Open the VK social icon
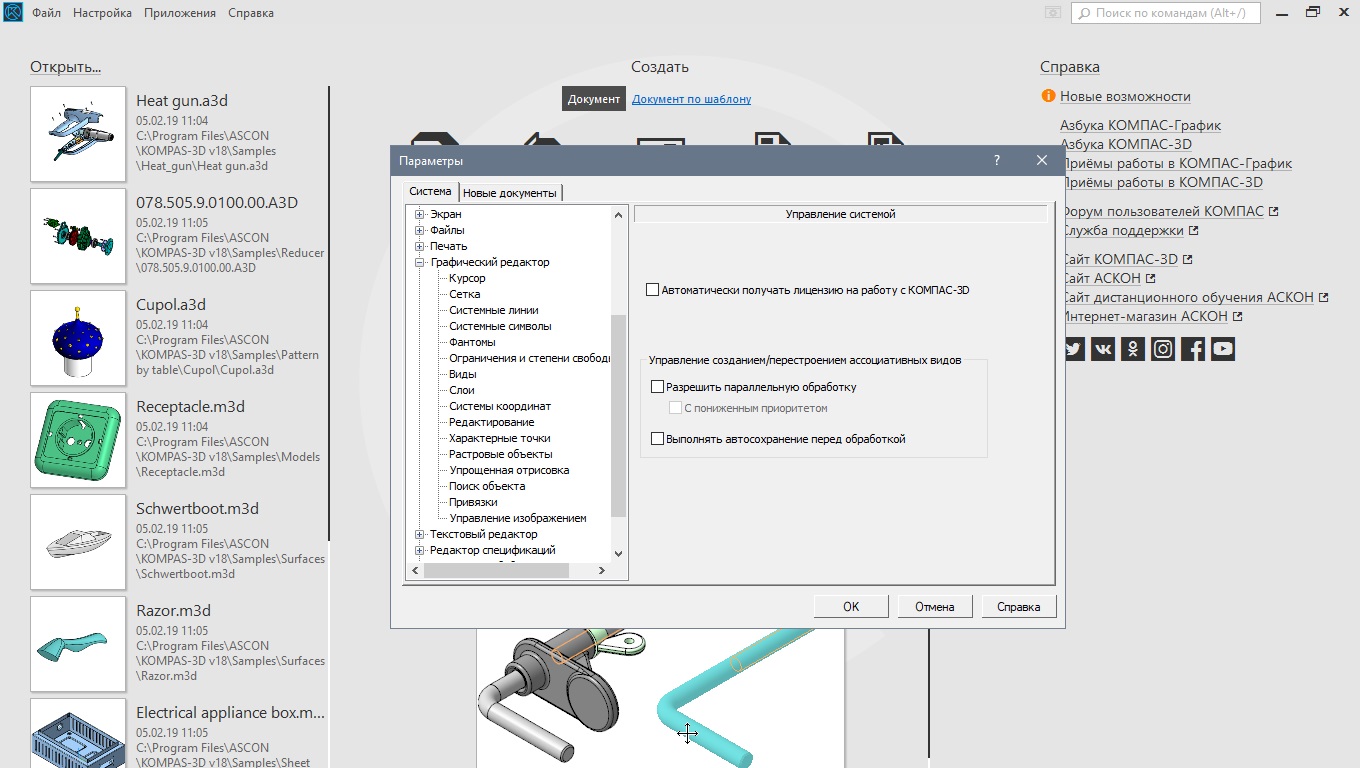 [1103, 349]
